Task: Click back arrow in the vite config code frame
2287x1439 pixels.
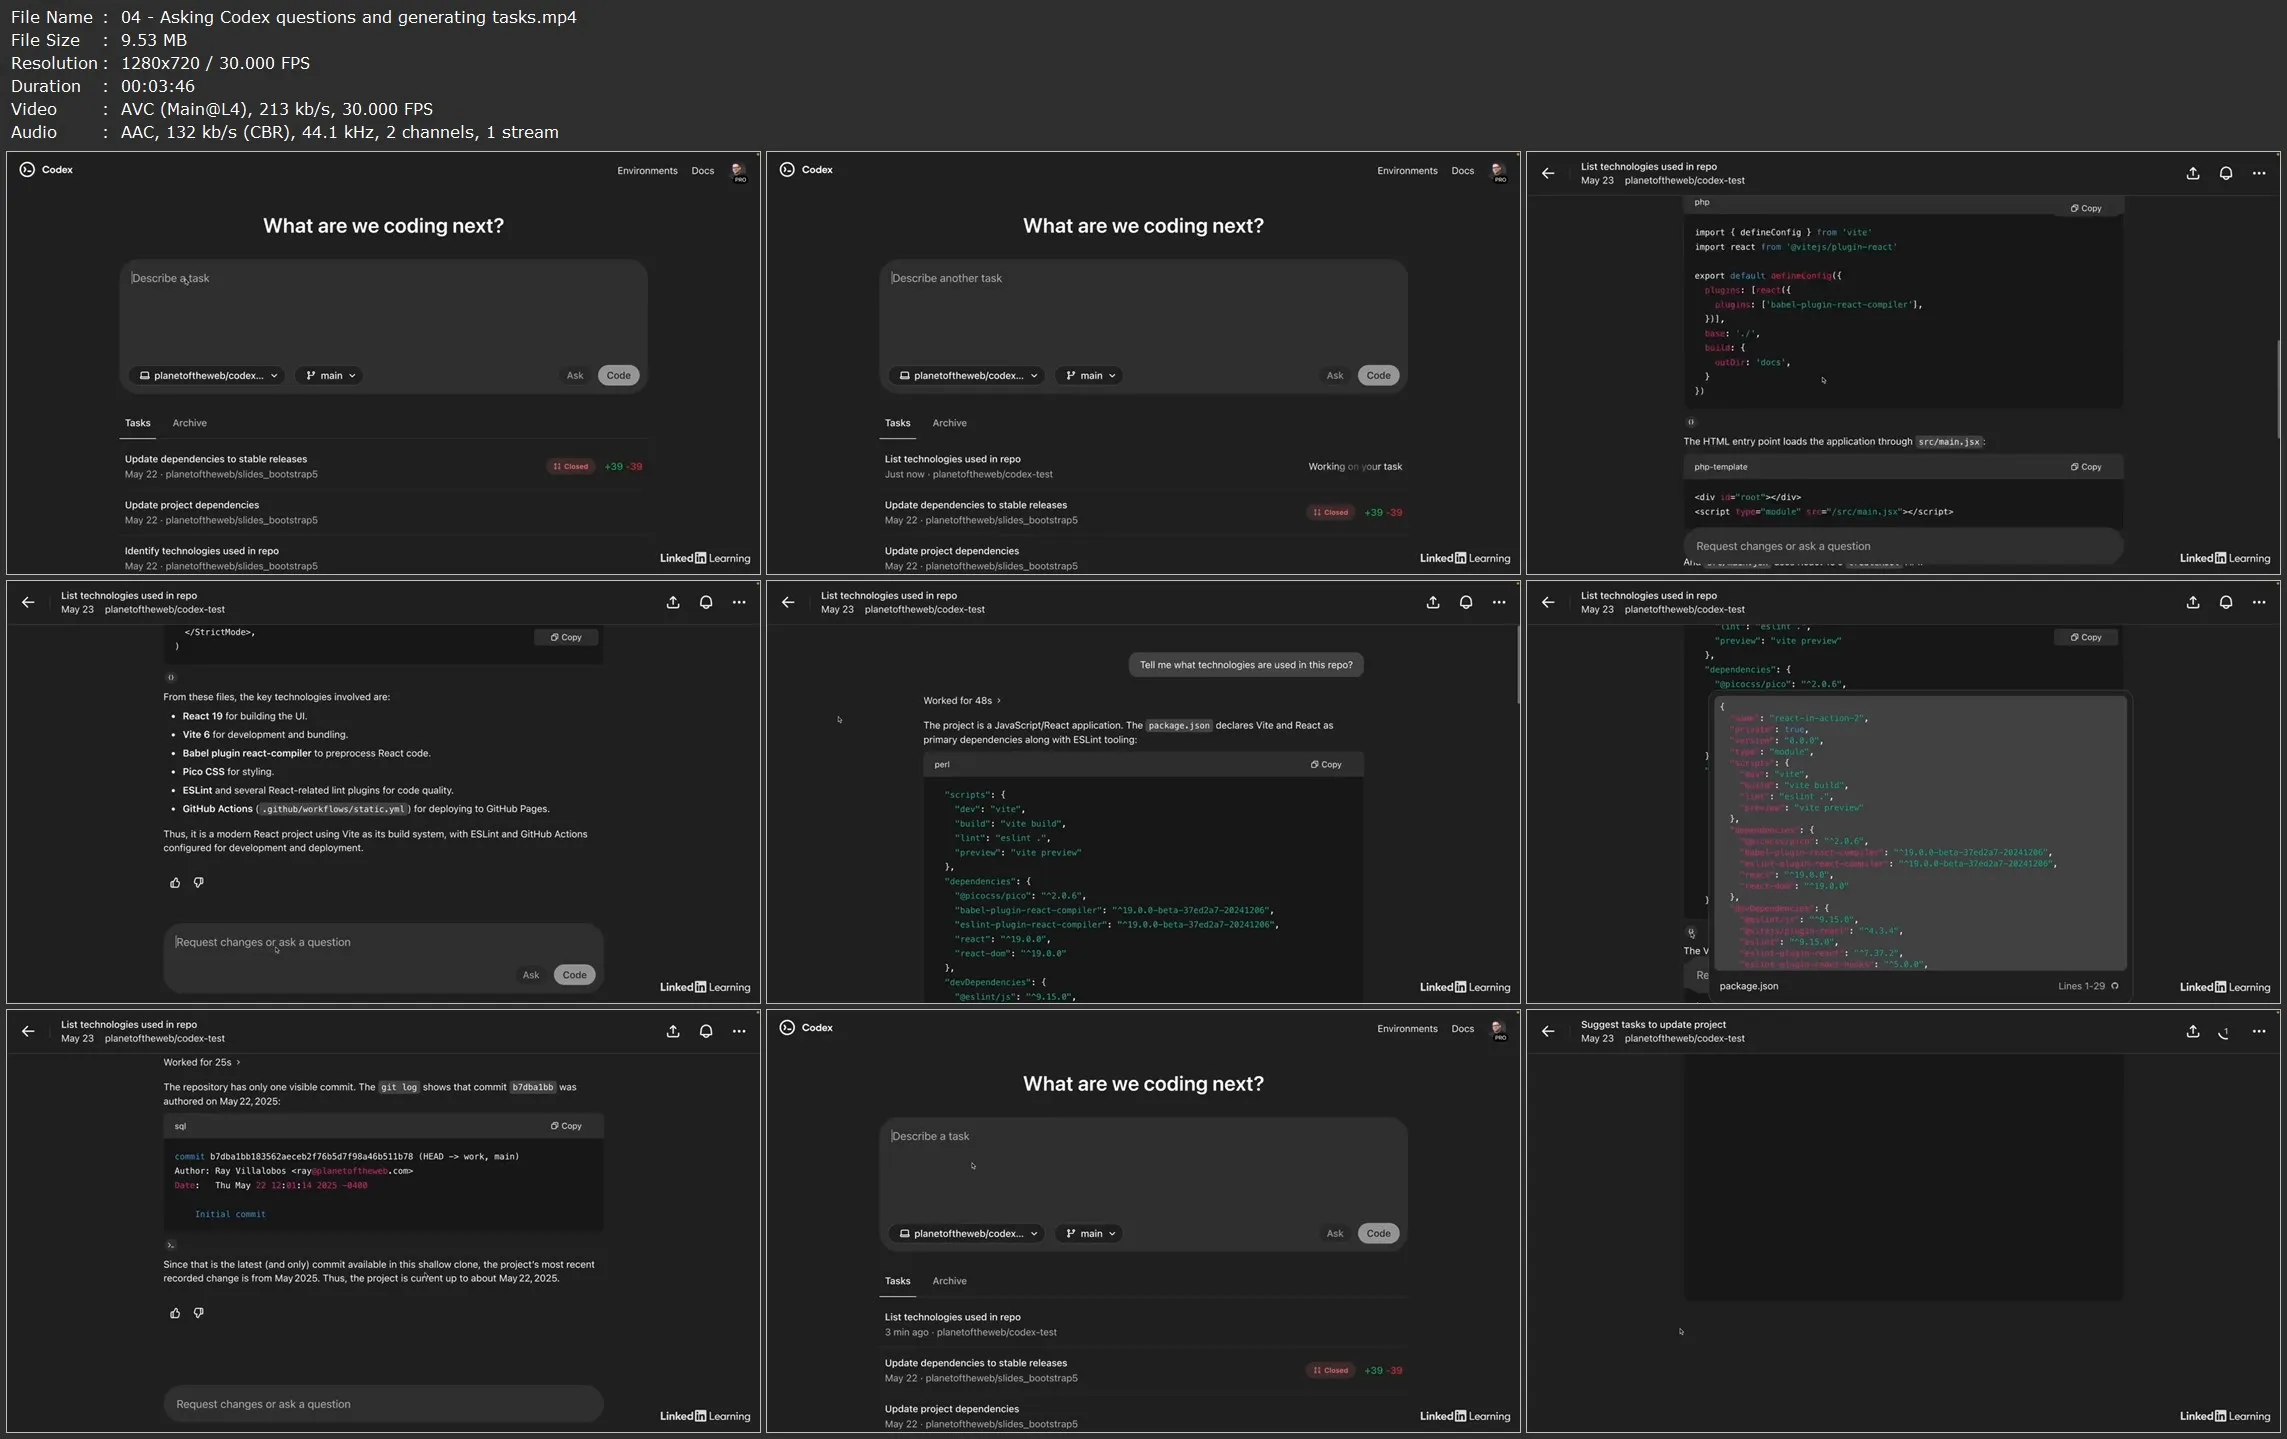Action: point(1548,173)
